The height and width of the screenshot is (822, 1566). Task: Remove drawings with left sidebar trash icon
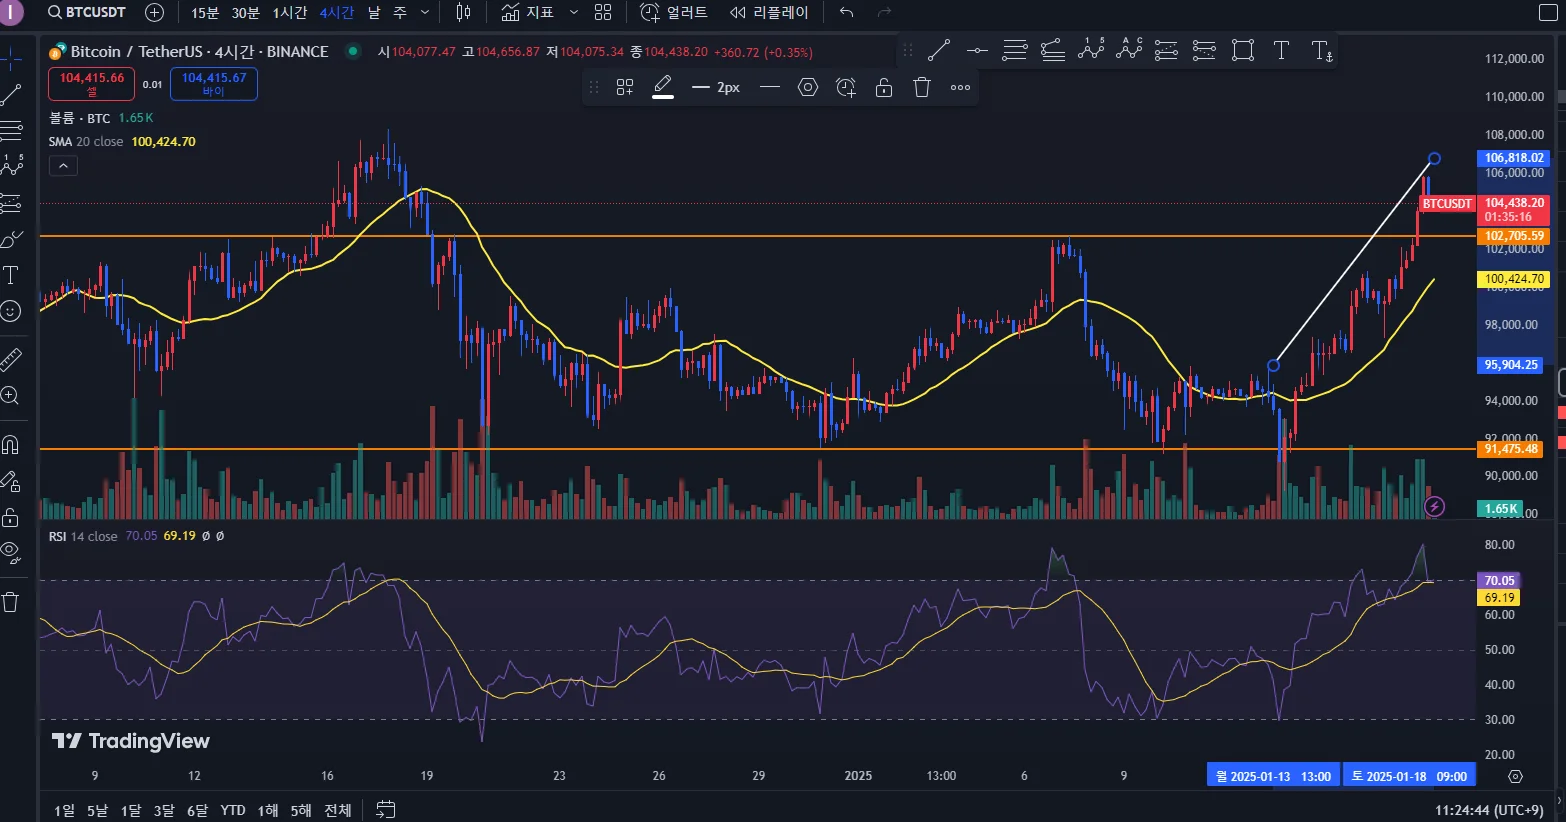[x=11, y=602]
